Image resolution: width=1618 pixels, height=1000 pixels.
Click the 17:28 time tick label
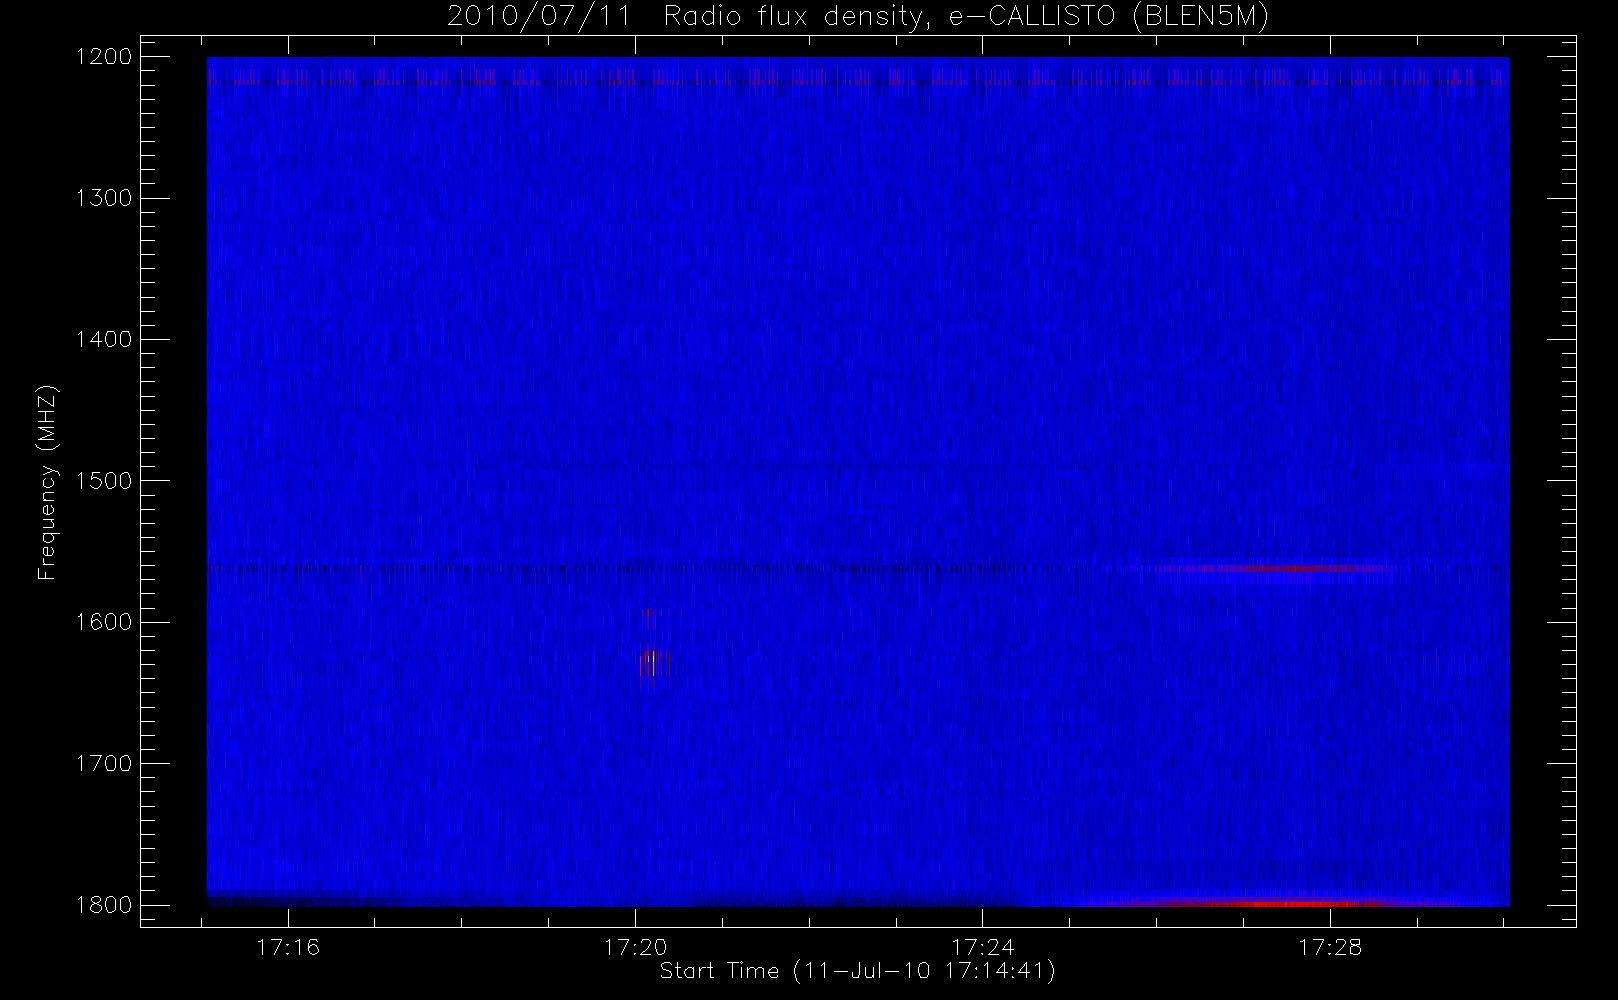click(x=1330, y=946)
